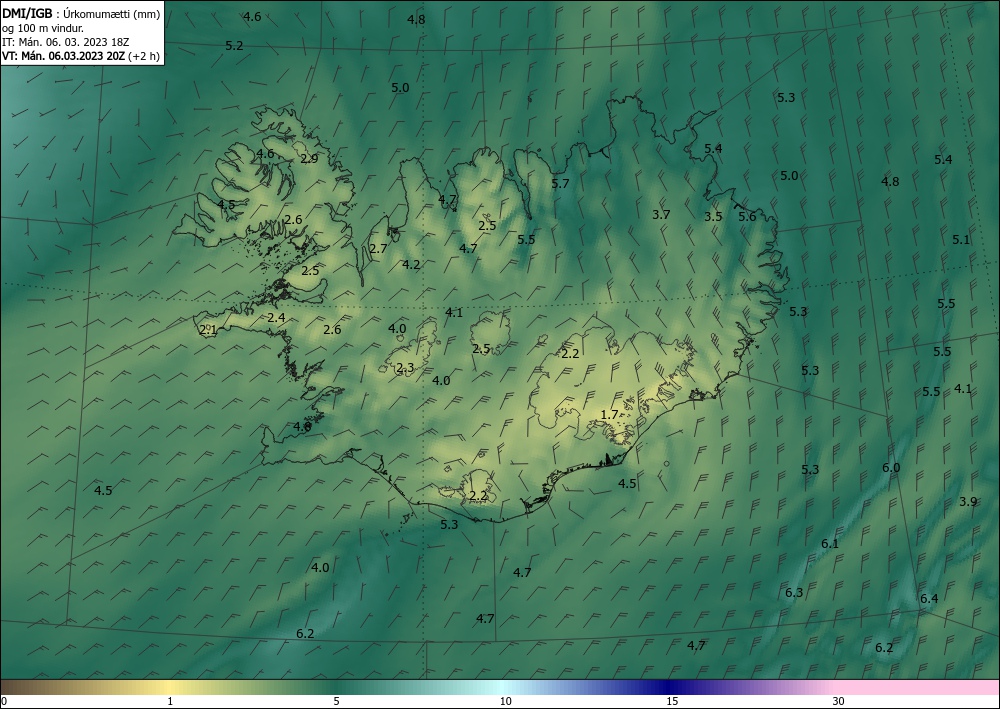This screenshot has height=709, width=1000.
Task: Click the dark navy section of the color scale
Action: pyautogui.click(x=670, y=687)
